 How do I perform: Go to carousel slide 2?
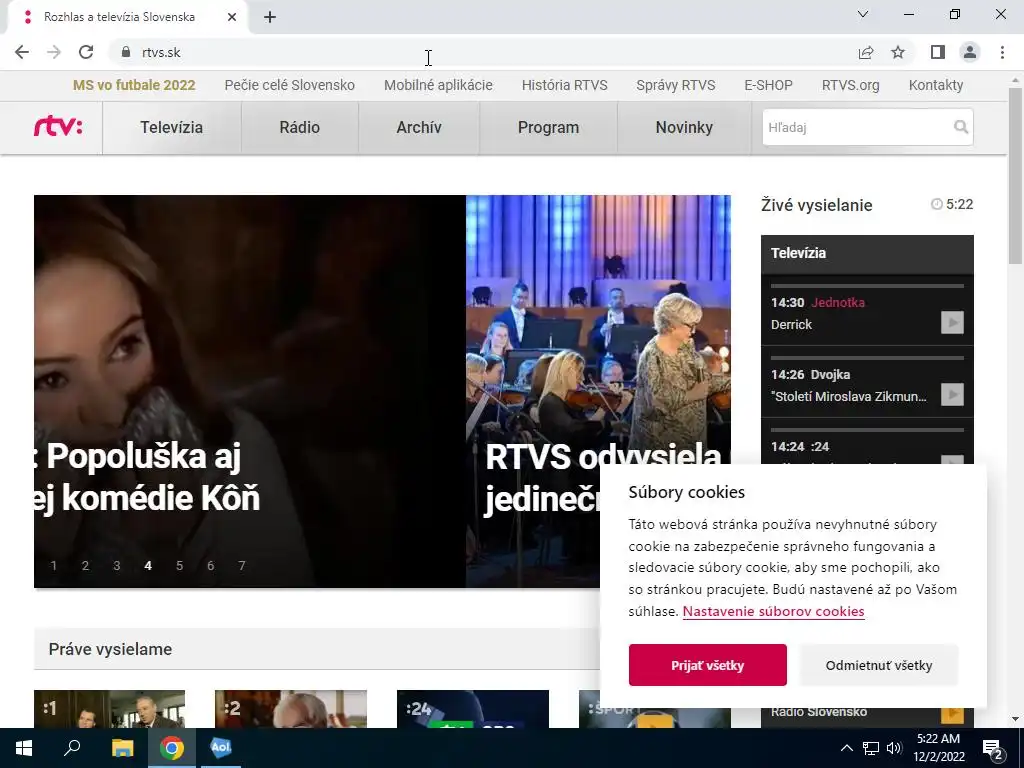pyautogui.click(x=85, y=566)
